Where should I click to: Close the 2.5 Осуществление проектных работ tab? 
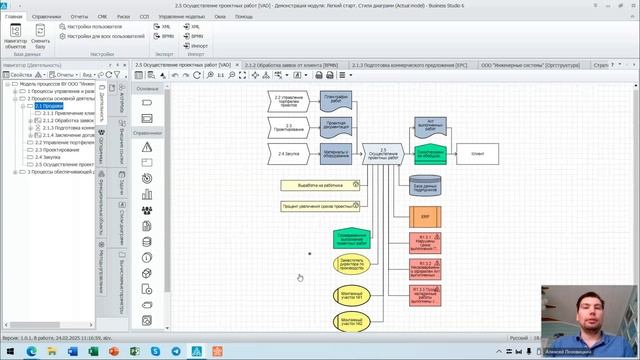click(x=237, y=65)
